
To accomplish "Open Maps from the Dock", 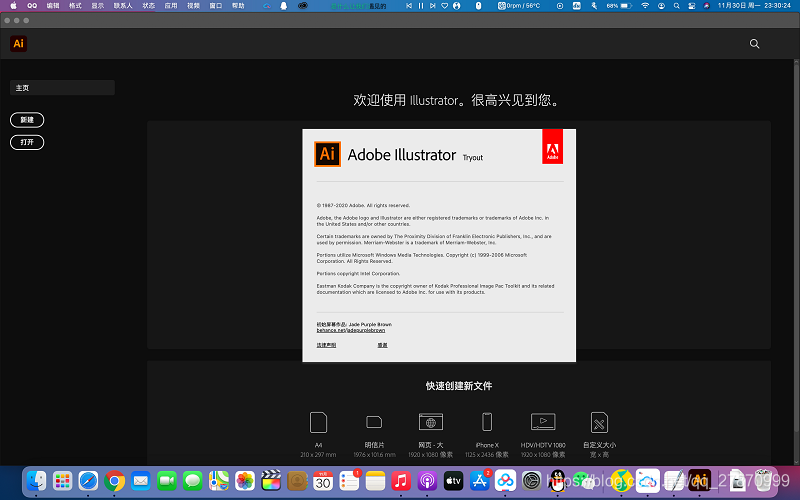I will click(x=218, y=481).
